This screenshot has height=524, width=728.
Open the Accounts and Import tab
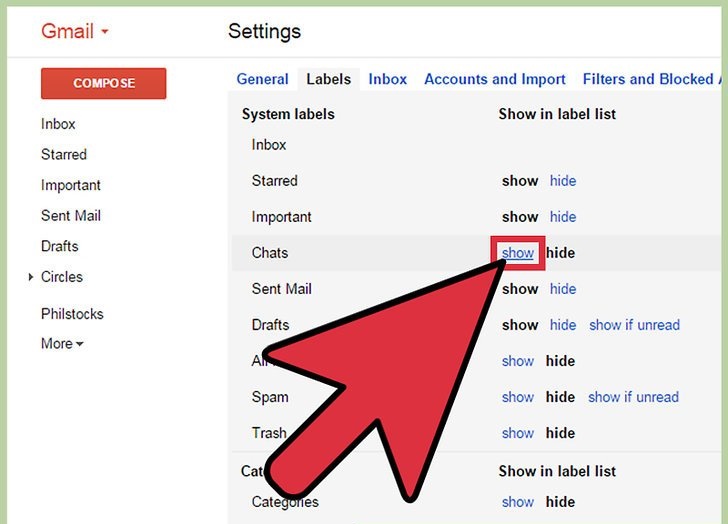[x=495, y=79]
